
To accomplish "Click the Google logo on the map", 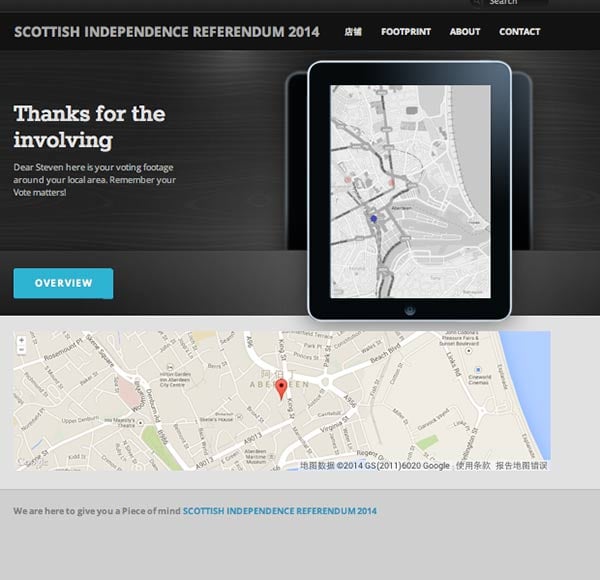I will pyautogui.click(x=32, y=463).
